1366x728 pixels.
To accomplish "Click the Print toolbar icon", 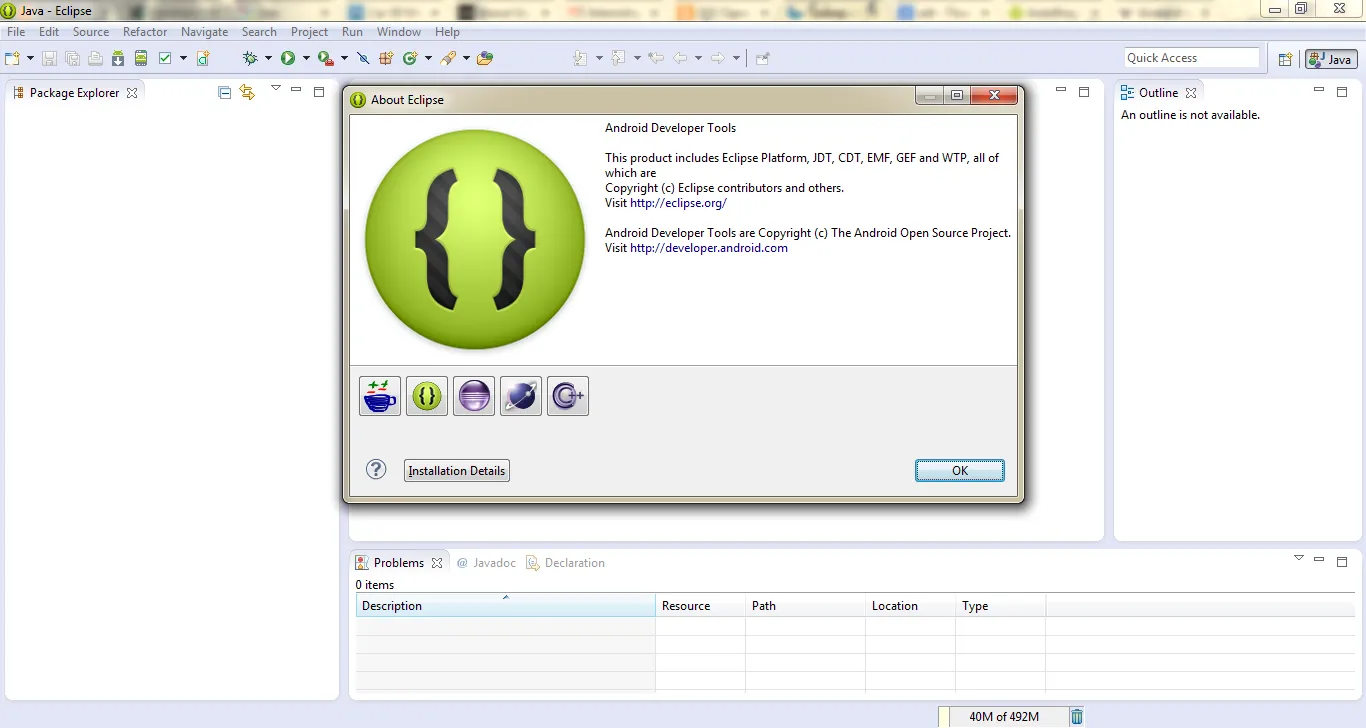I will pyautogui.click(x=95, y=58).
